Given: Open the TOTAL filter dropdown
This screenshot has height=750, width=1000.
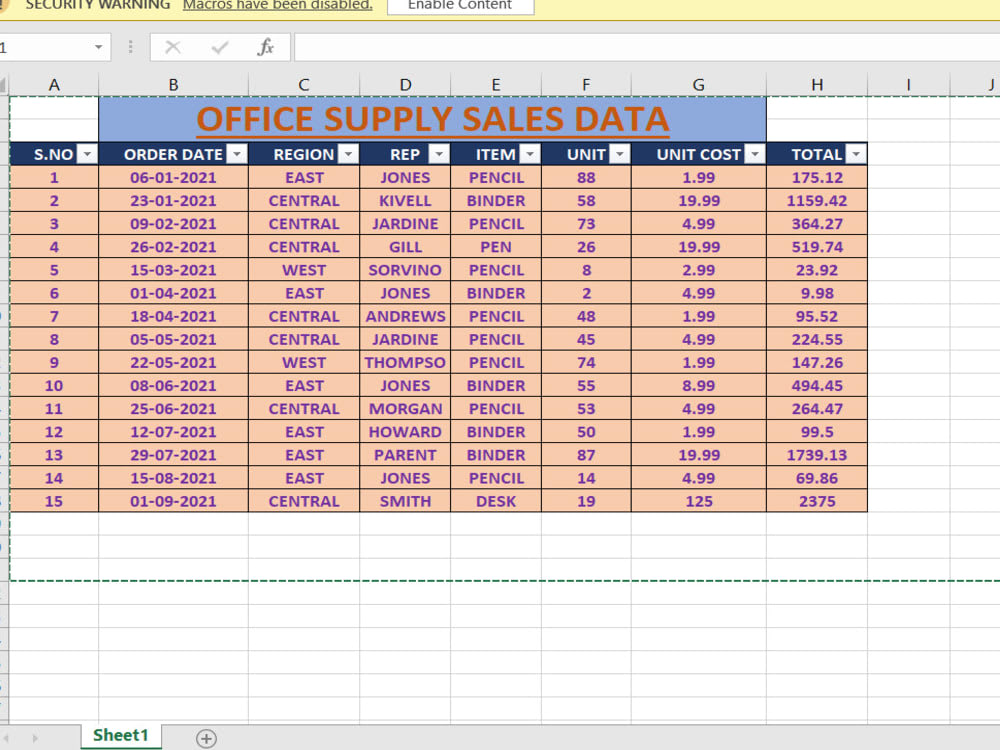Looking at the screenshot, I should 856,154.
